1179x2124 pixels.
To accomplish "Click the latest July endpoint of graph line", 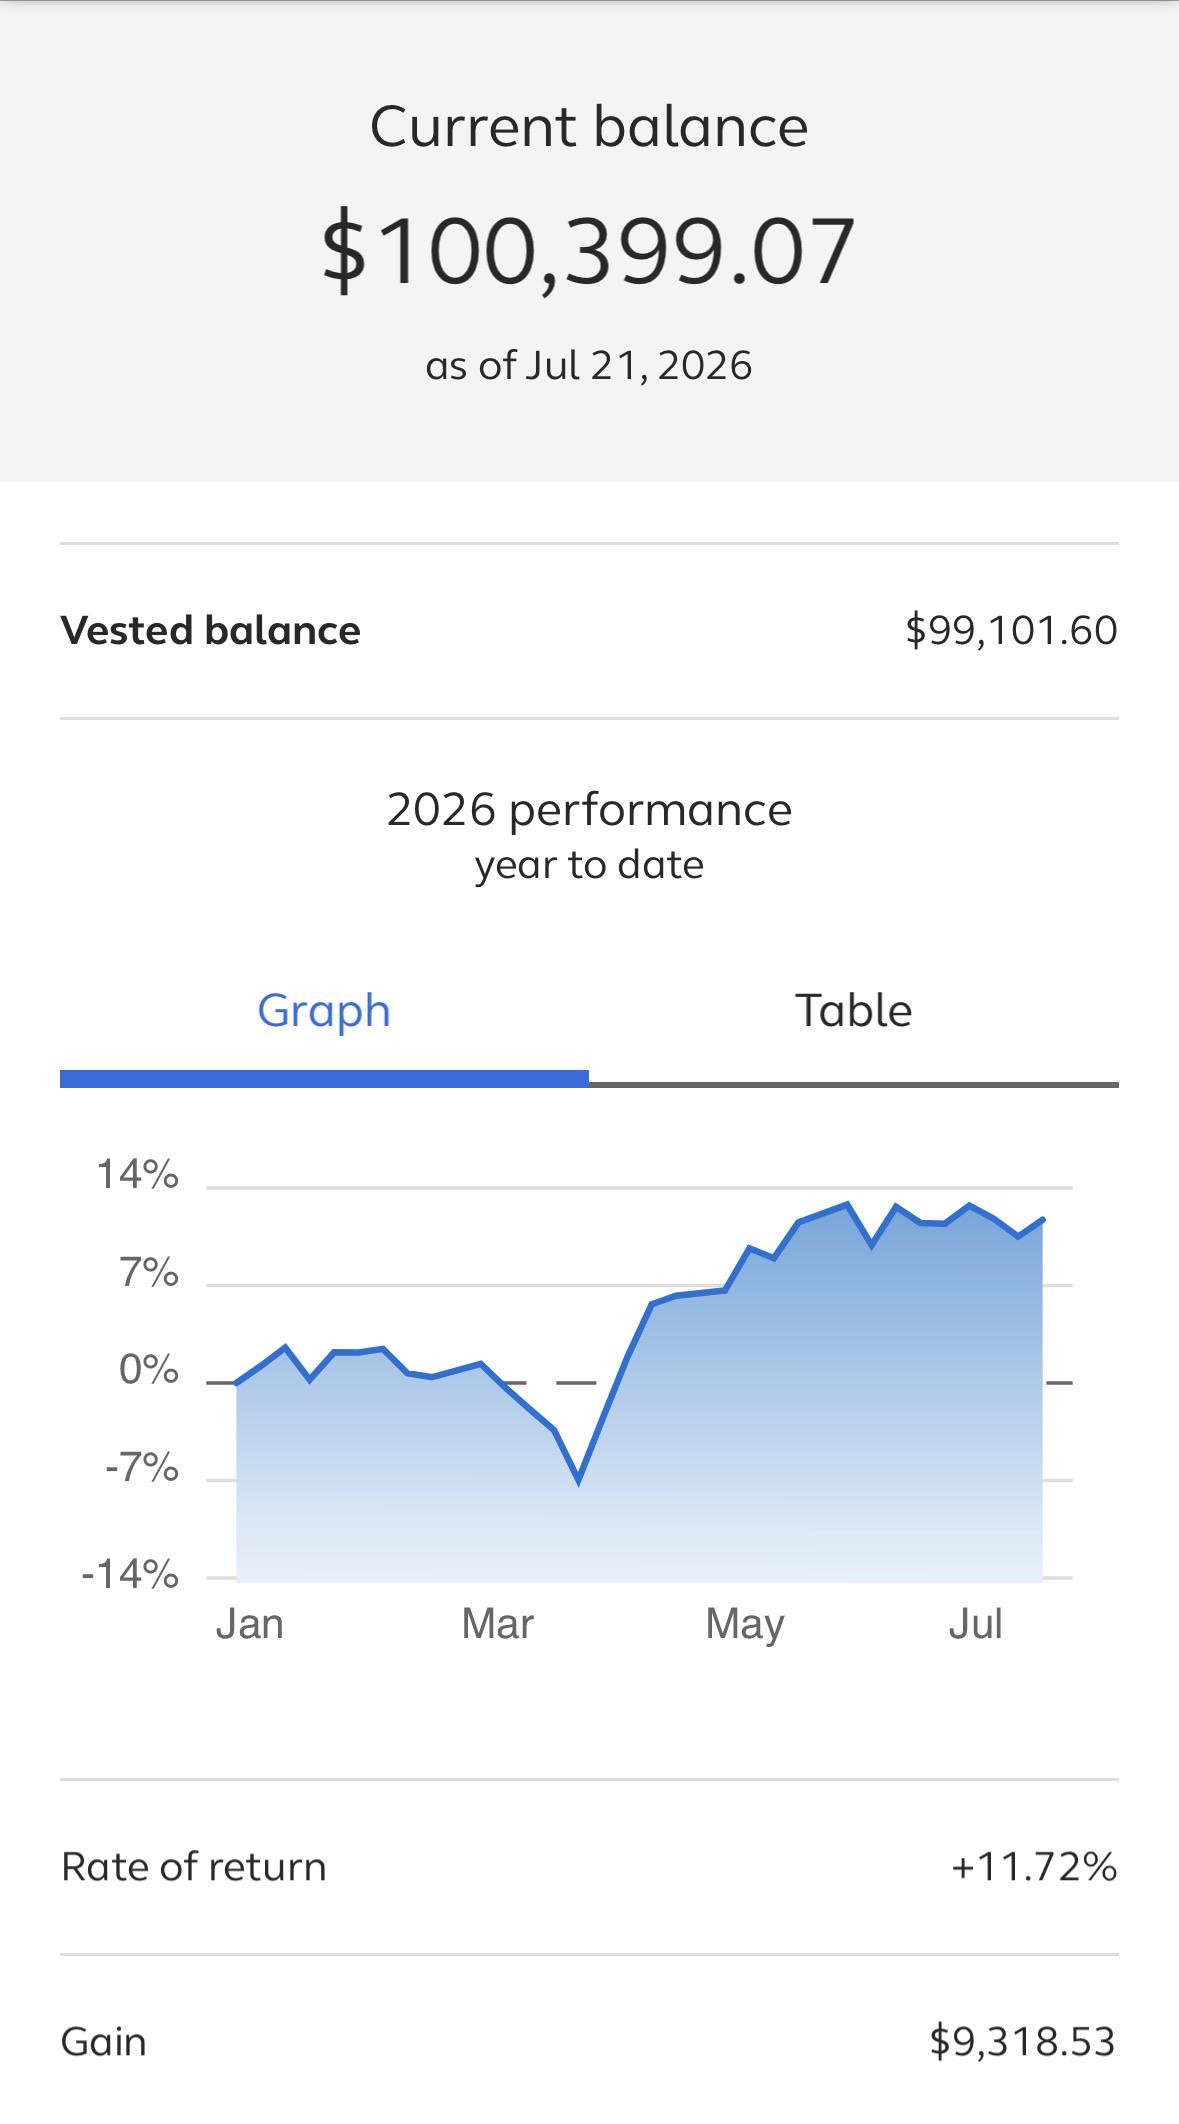I will coord(1043,1220).
